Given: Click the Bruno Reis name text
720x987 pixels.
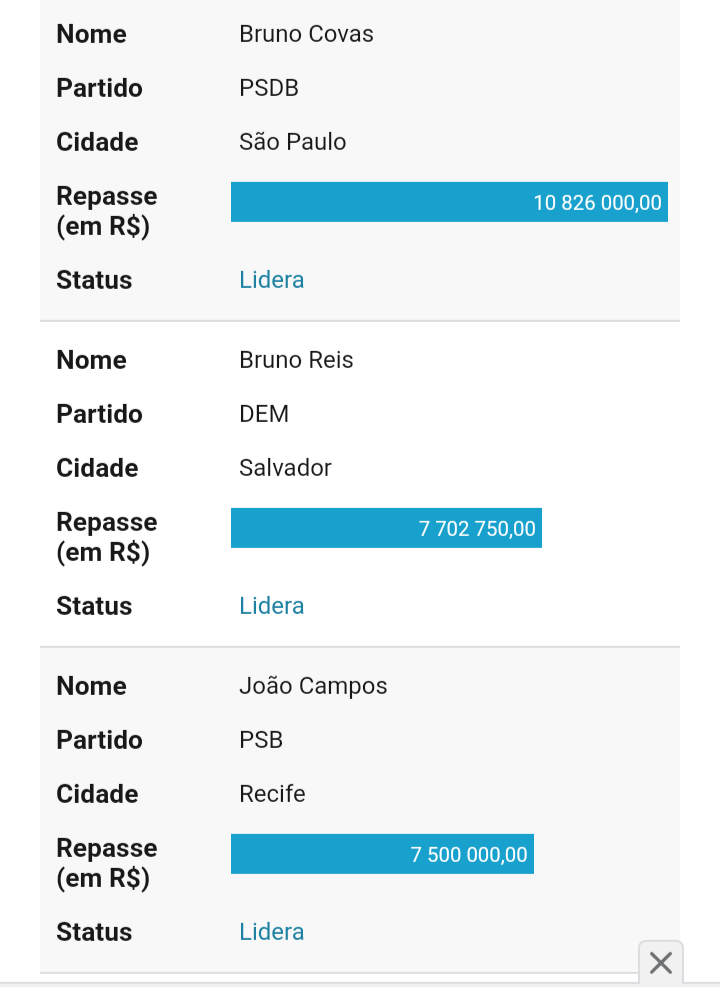Looking at the screenshot, I should [296, 360].
